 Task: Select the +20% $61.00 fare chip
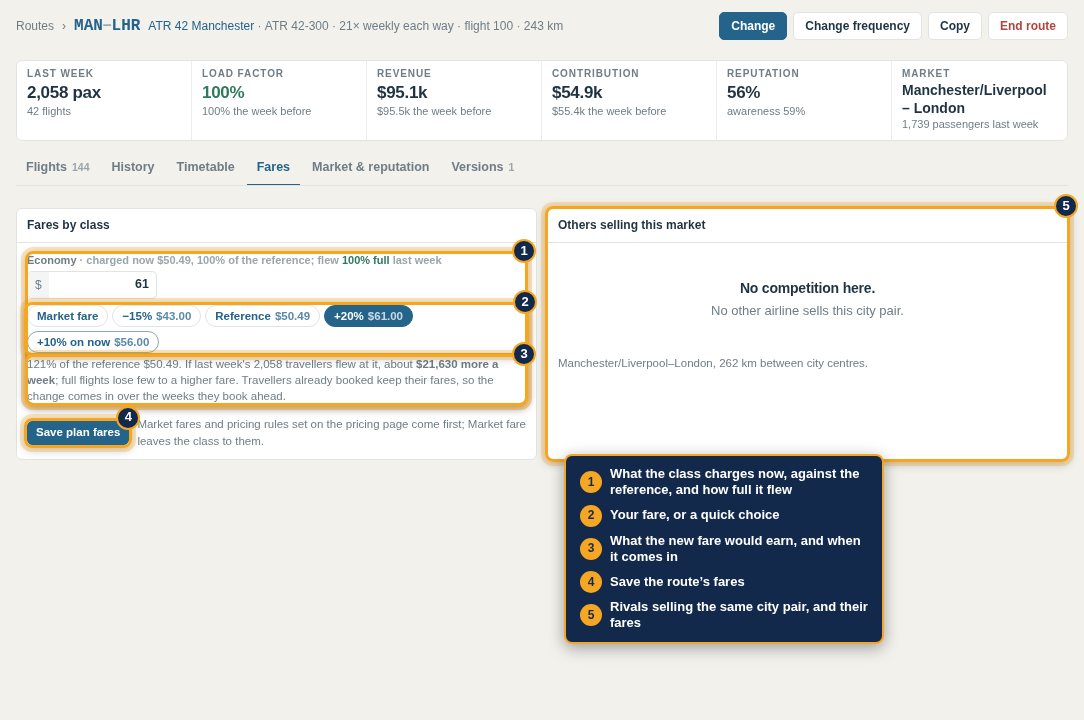click(x=368, y=316)
